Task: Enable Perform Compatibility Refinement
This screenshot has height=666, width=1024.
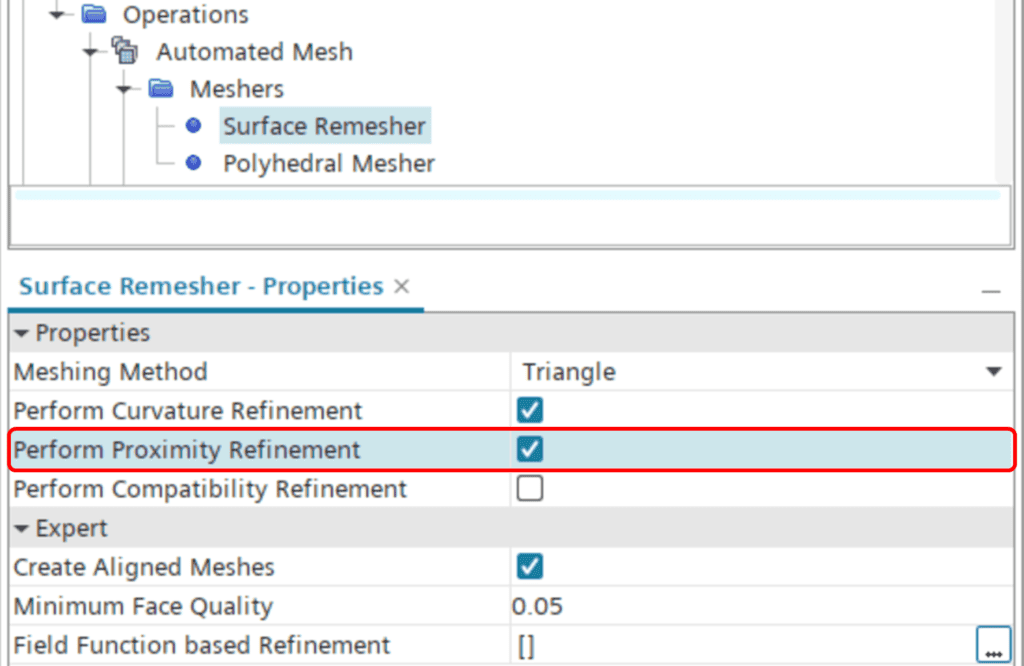Action: tap(530, 489)
